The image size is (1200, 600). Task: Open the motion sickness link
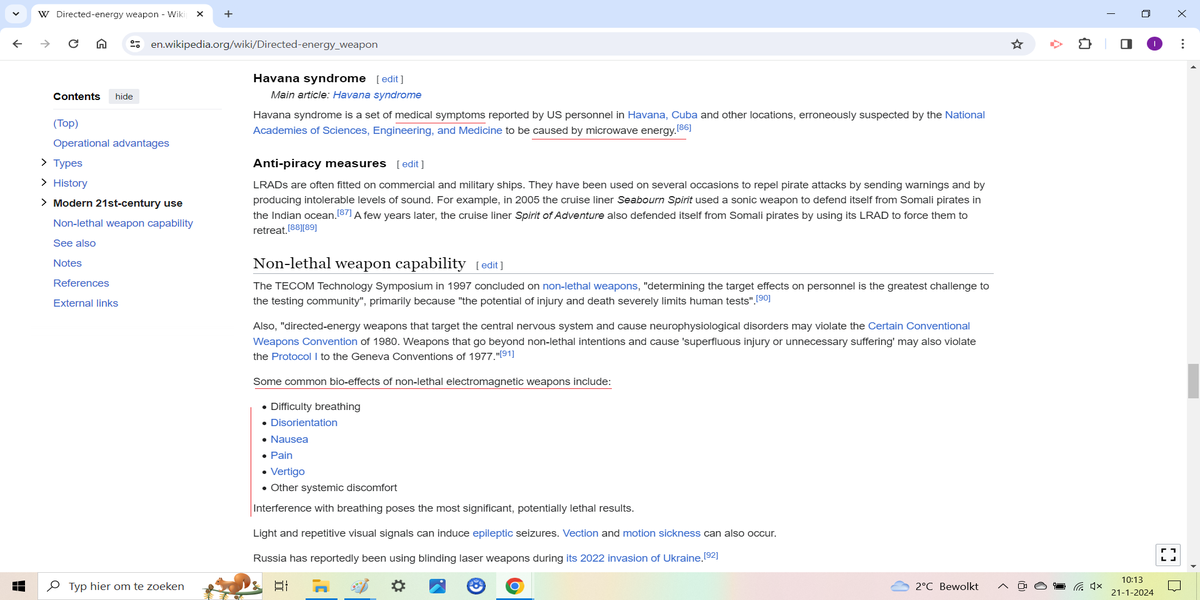point(662,534)
